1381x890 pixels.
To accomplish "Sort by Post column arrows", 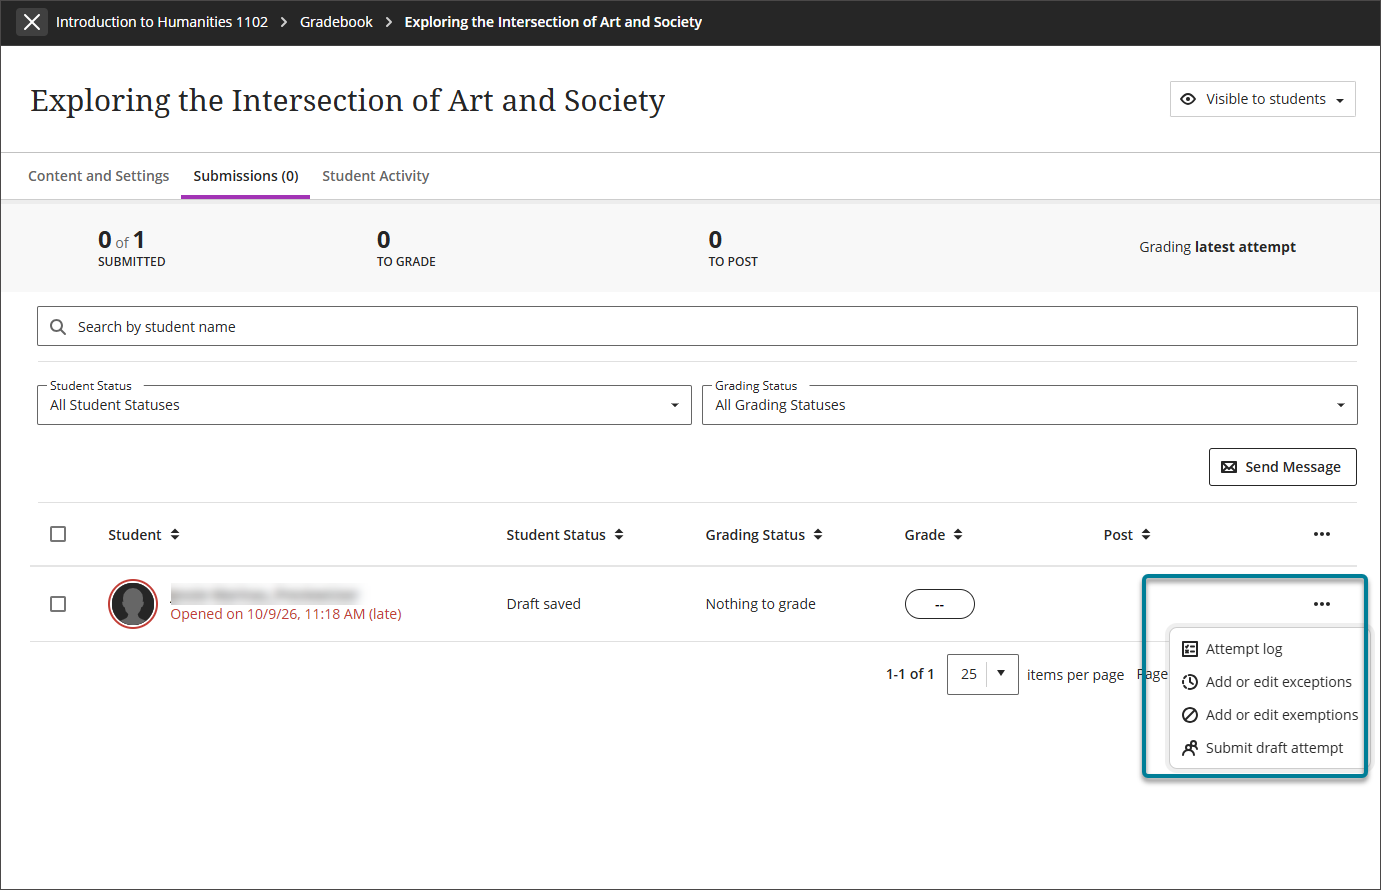I will (1146, 535).
